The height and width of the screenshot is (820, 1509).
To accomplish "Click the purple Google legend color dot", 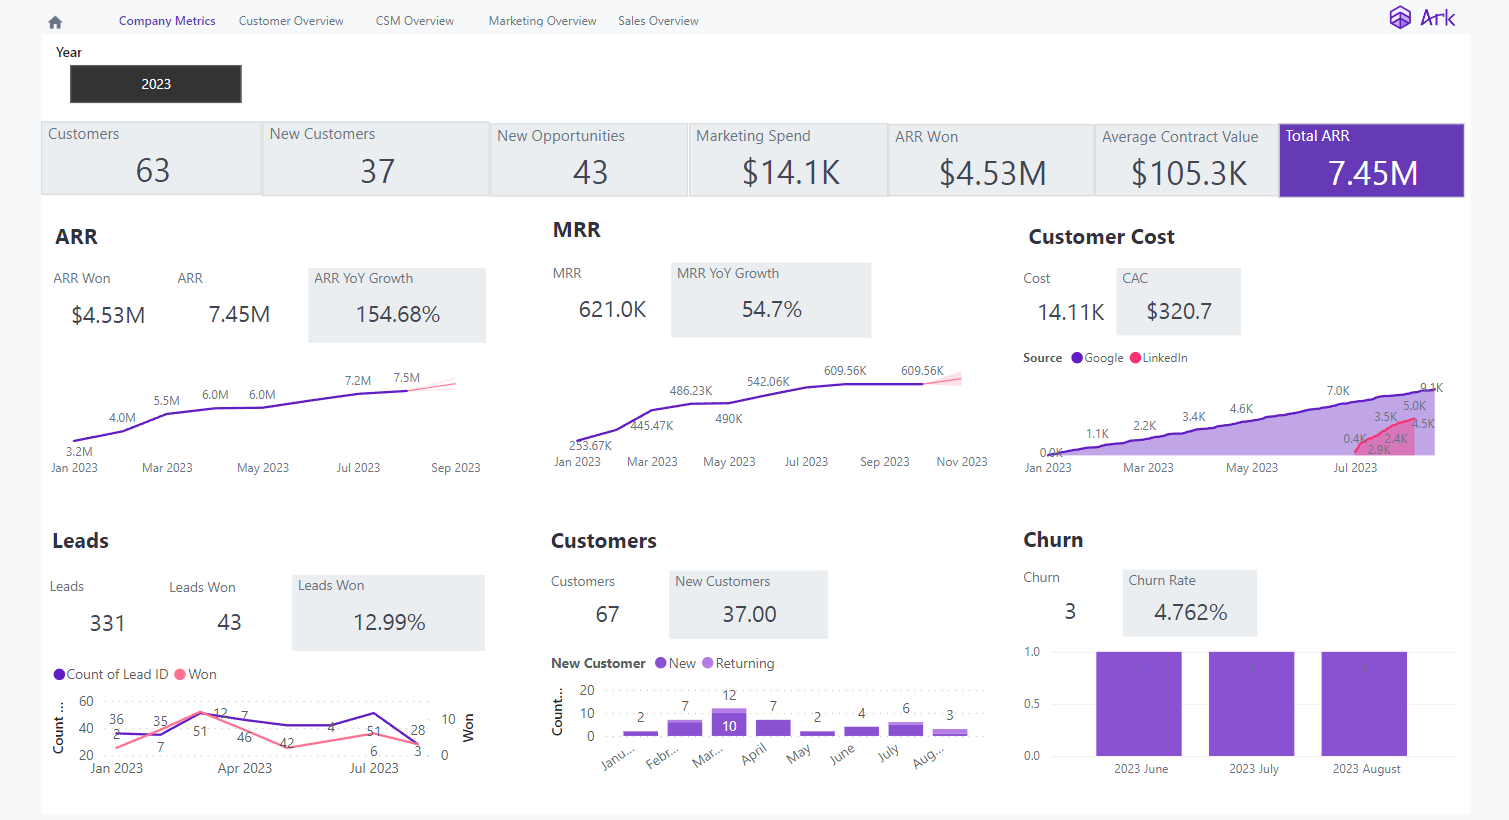I will pos(1076,357).
